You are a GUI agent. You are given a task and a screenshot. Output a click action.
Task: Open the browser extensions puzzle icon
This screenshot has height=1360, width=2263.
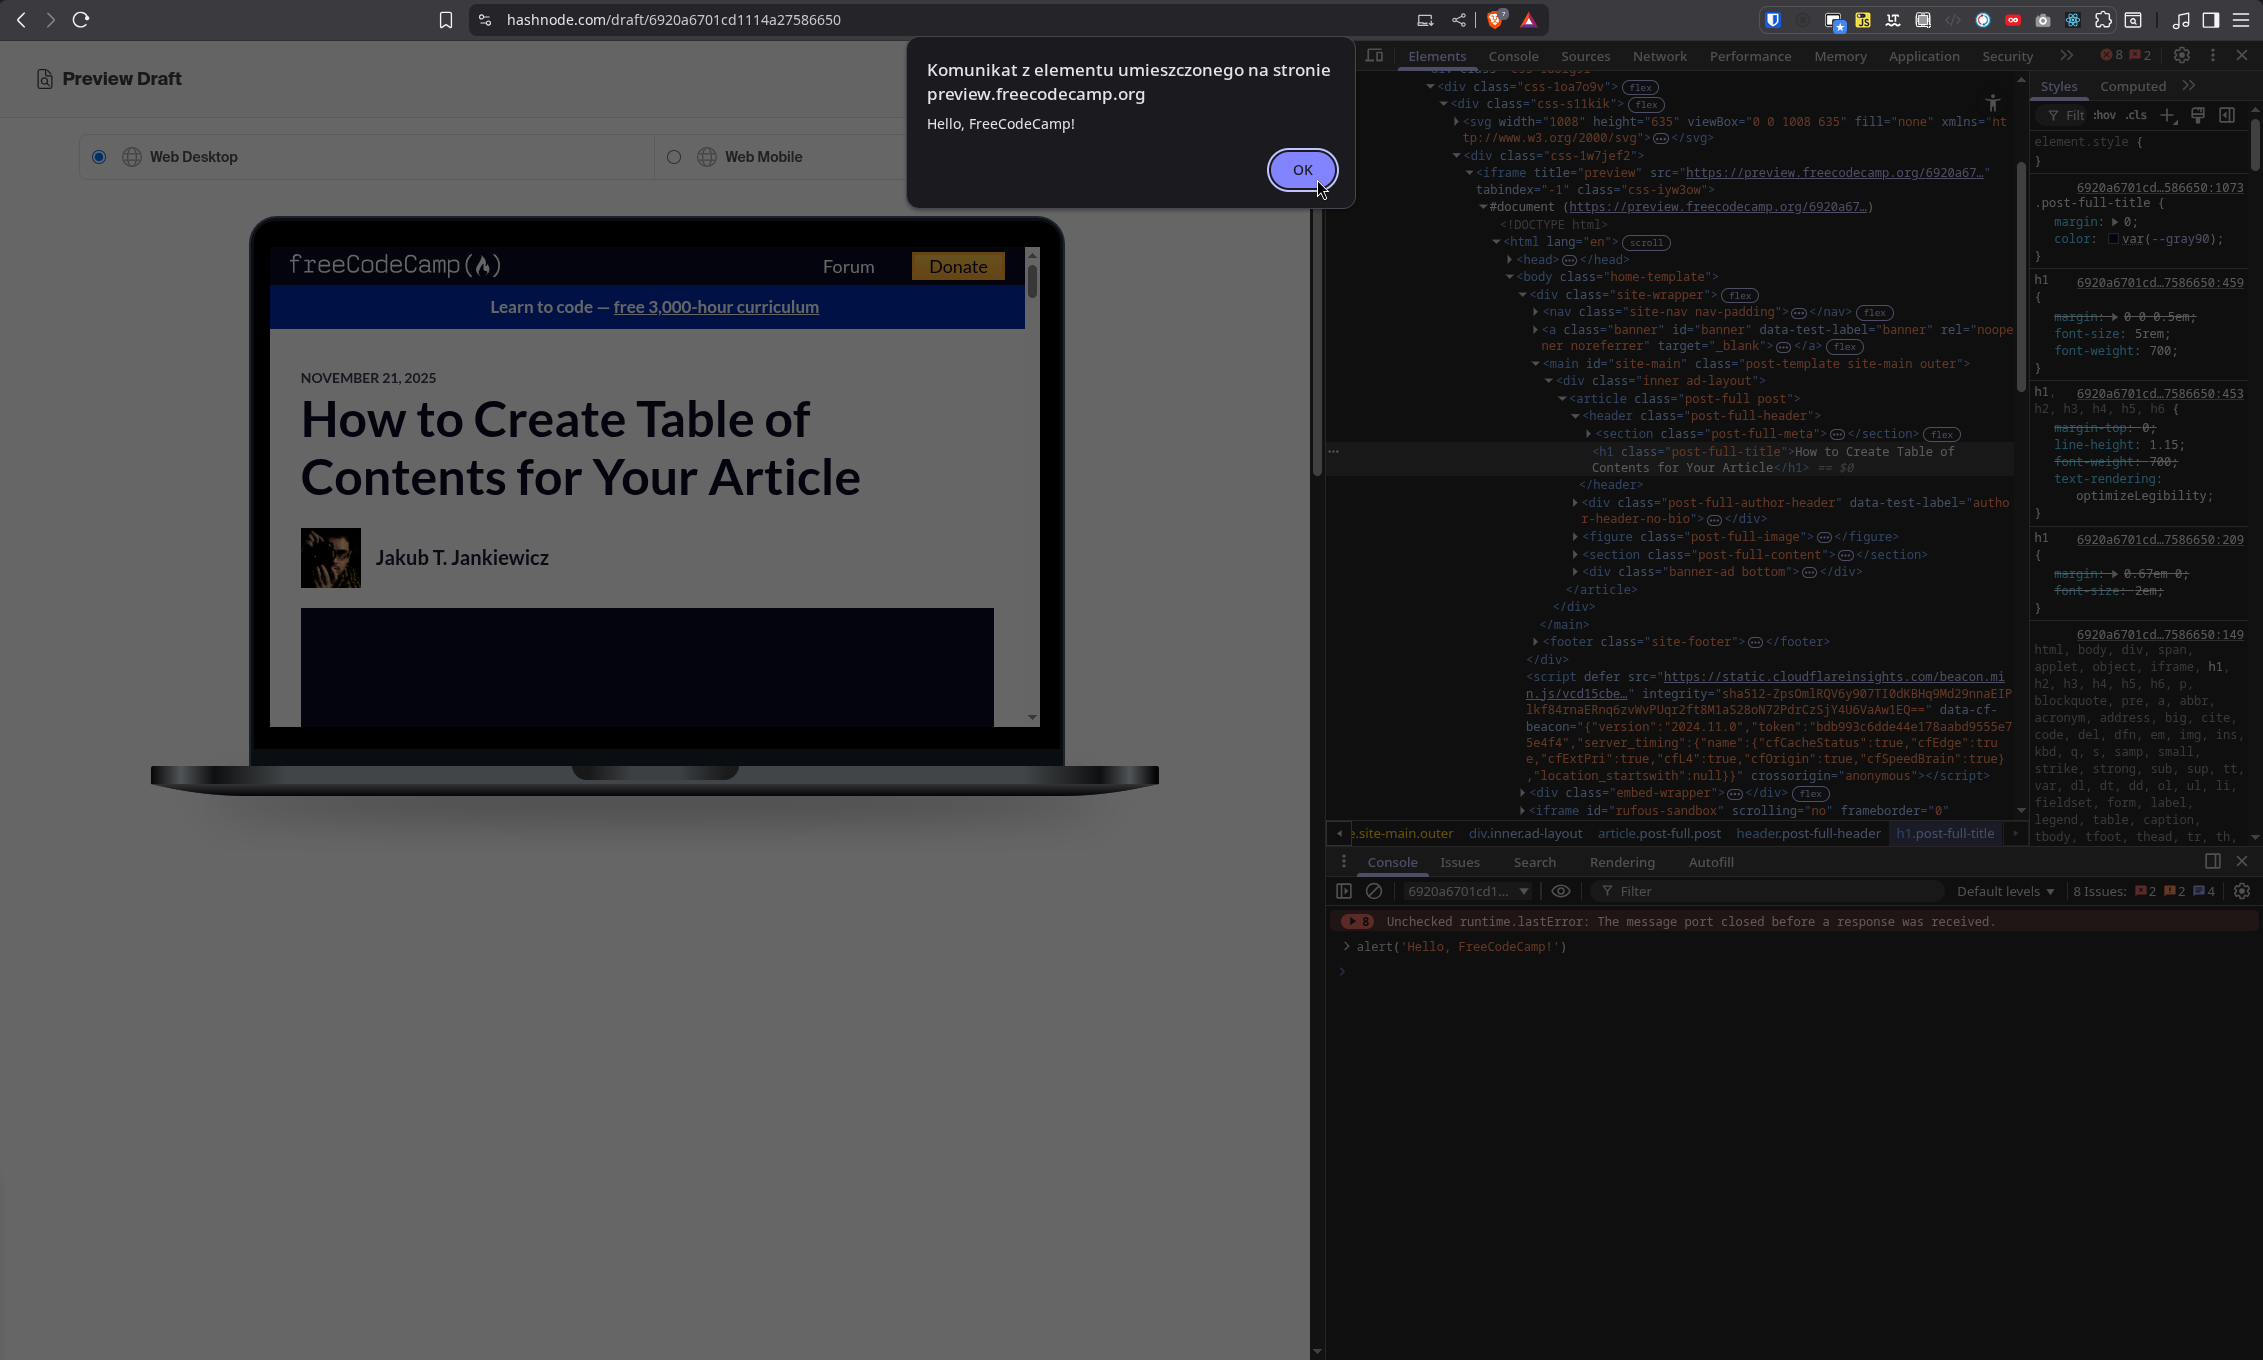(x=2103, y=20)
